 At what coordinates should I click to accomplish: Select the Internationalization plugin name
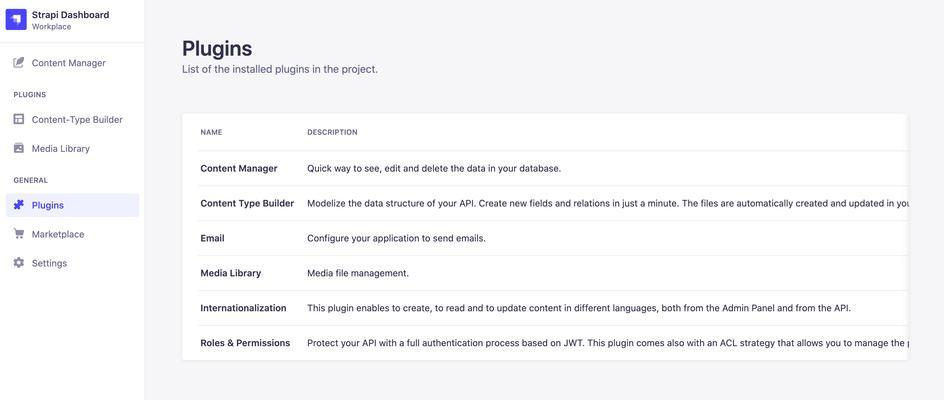[x=243, y=308]
